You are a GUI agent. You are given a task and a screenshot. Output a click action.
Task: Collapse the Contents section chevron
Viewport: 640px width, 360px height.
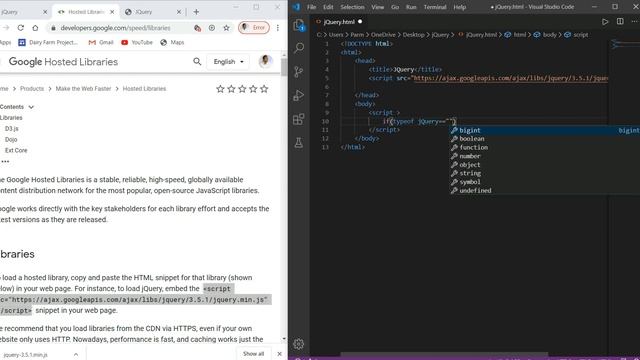(x=31, y=107)
